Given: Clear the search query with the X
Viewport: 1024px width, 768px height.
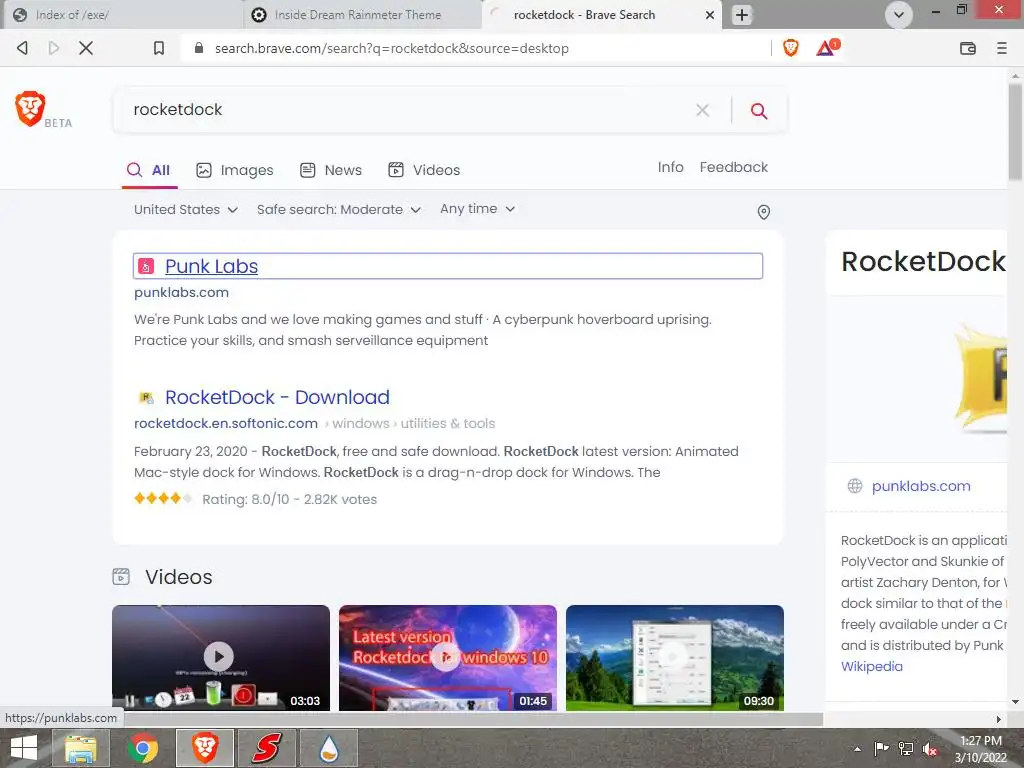Looking at the screenshot, I should (702, 110).
